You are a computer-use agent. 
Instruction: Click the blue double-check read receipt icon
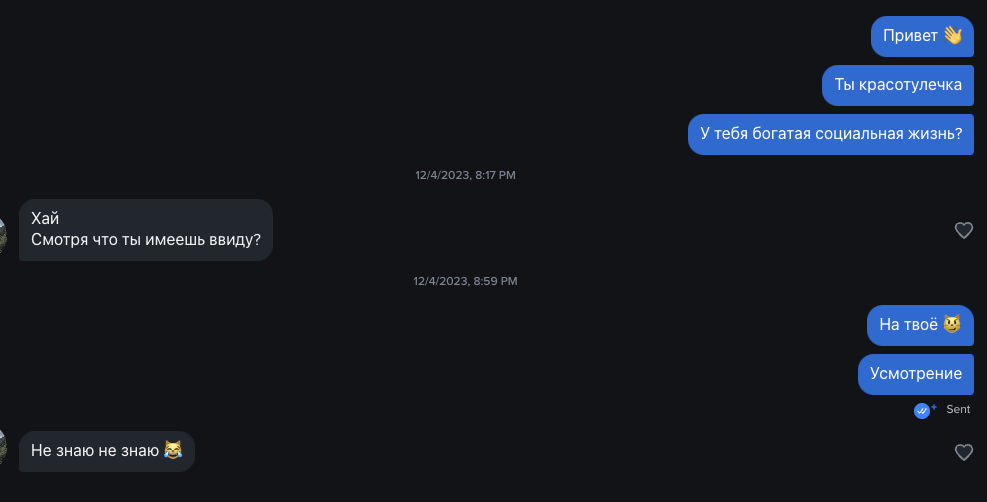pos(921,410)
